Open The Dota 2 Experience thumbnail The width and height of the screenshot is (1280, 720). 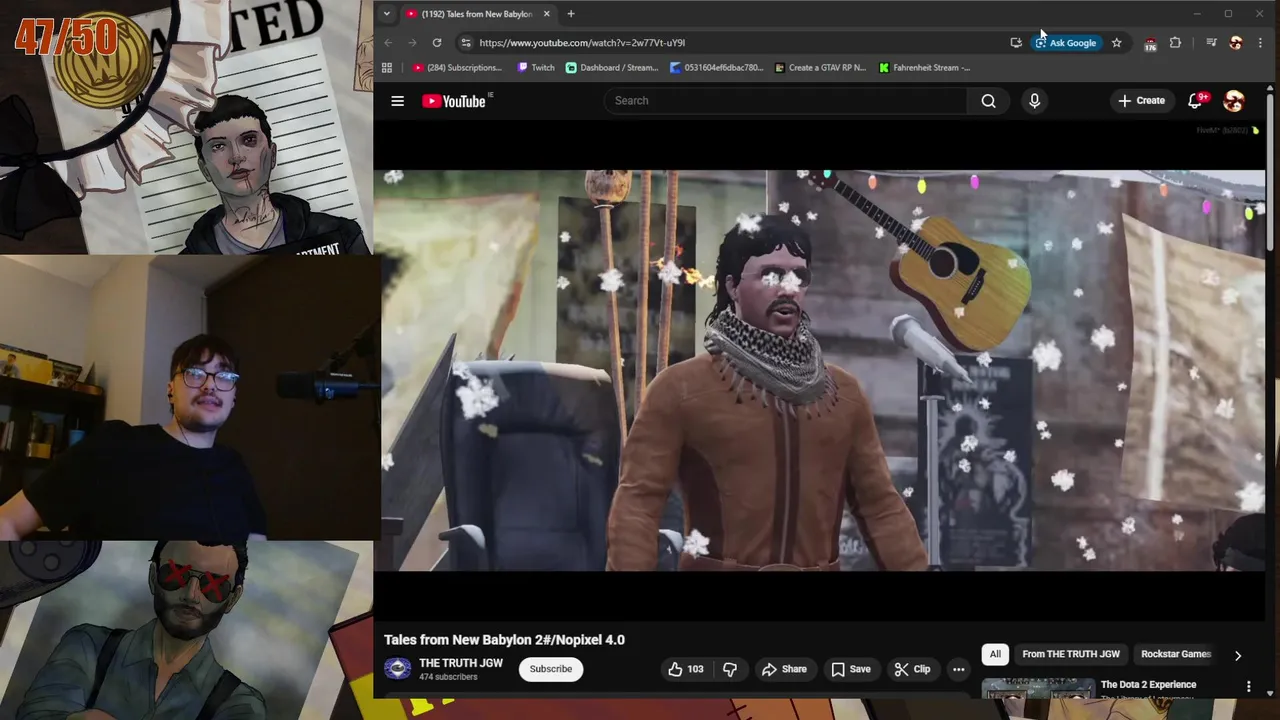click(1037, 689)
